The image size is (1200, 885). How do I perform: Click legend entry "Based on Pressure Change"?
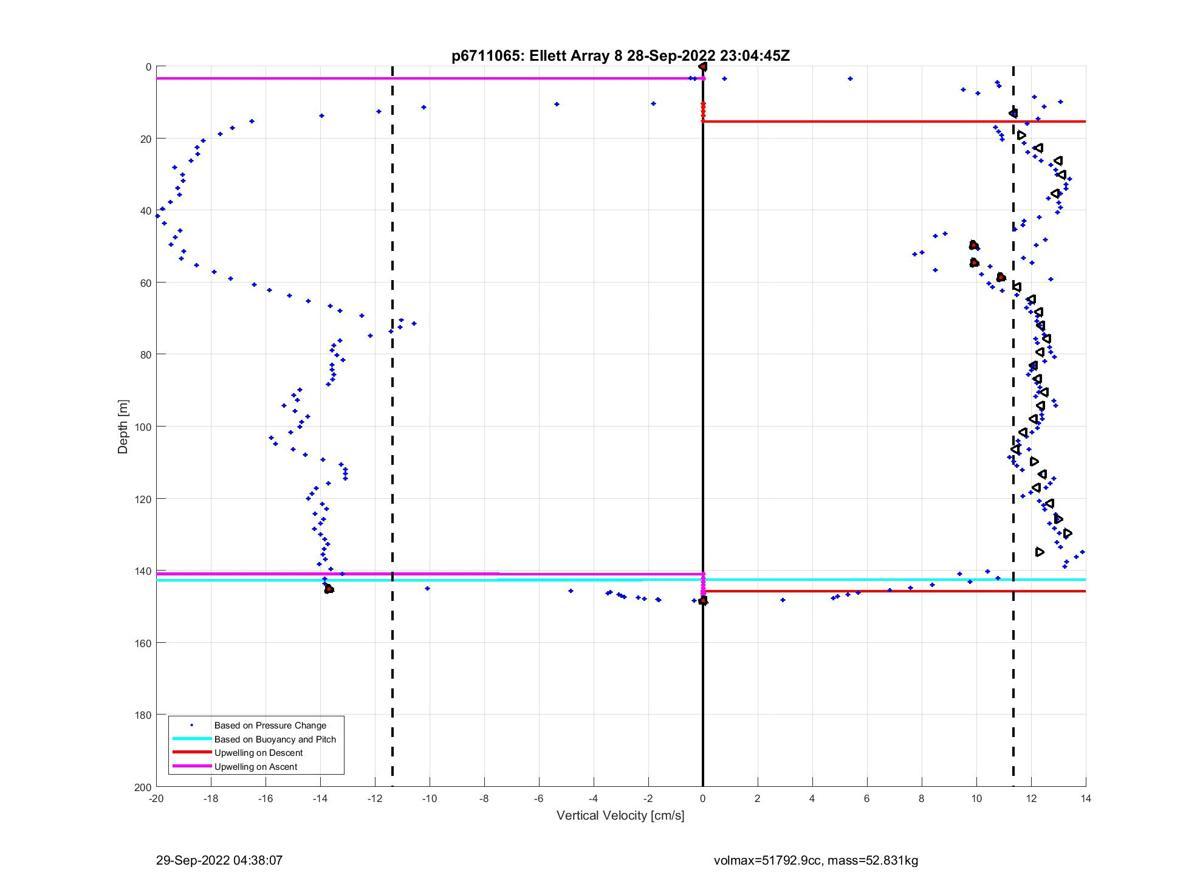point(270,725)
